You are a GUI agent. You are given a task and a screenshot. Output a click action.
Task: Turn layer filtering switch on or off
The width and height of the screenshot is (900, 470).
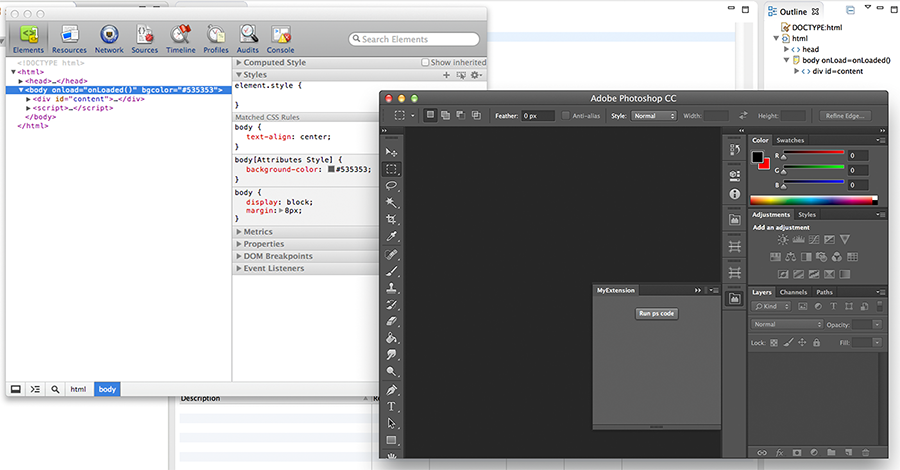pyautogui.click(x=879, y=306)
